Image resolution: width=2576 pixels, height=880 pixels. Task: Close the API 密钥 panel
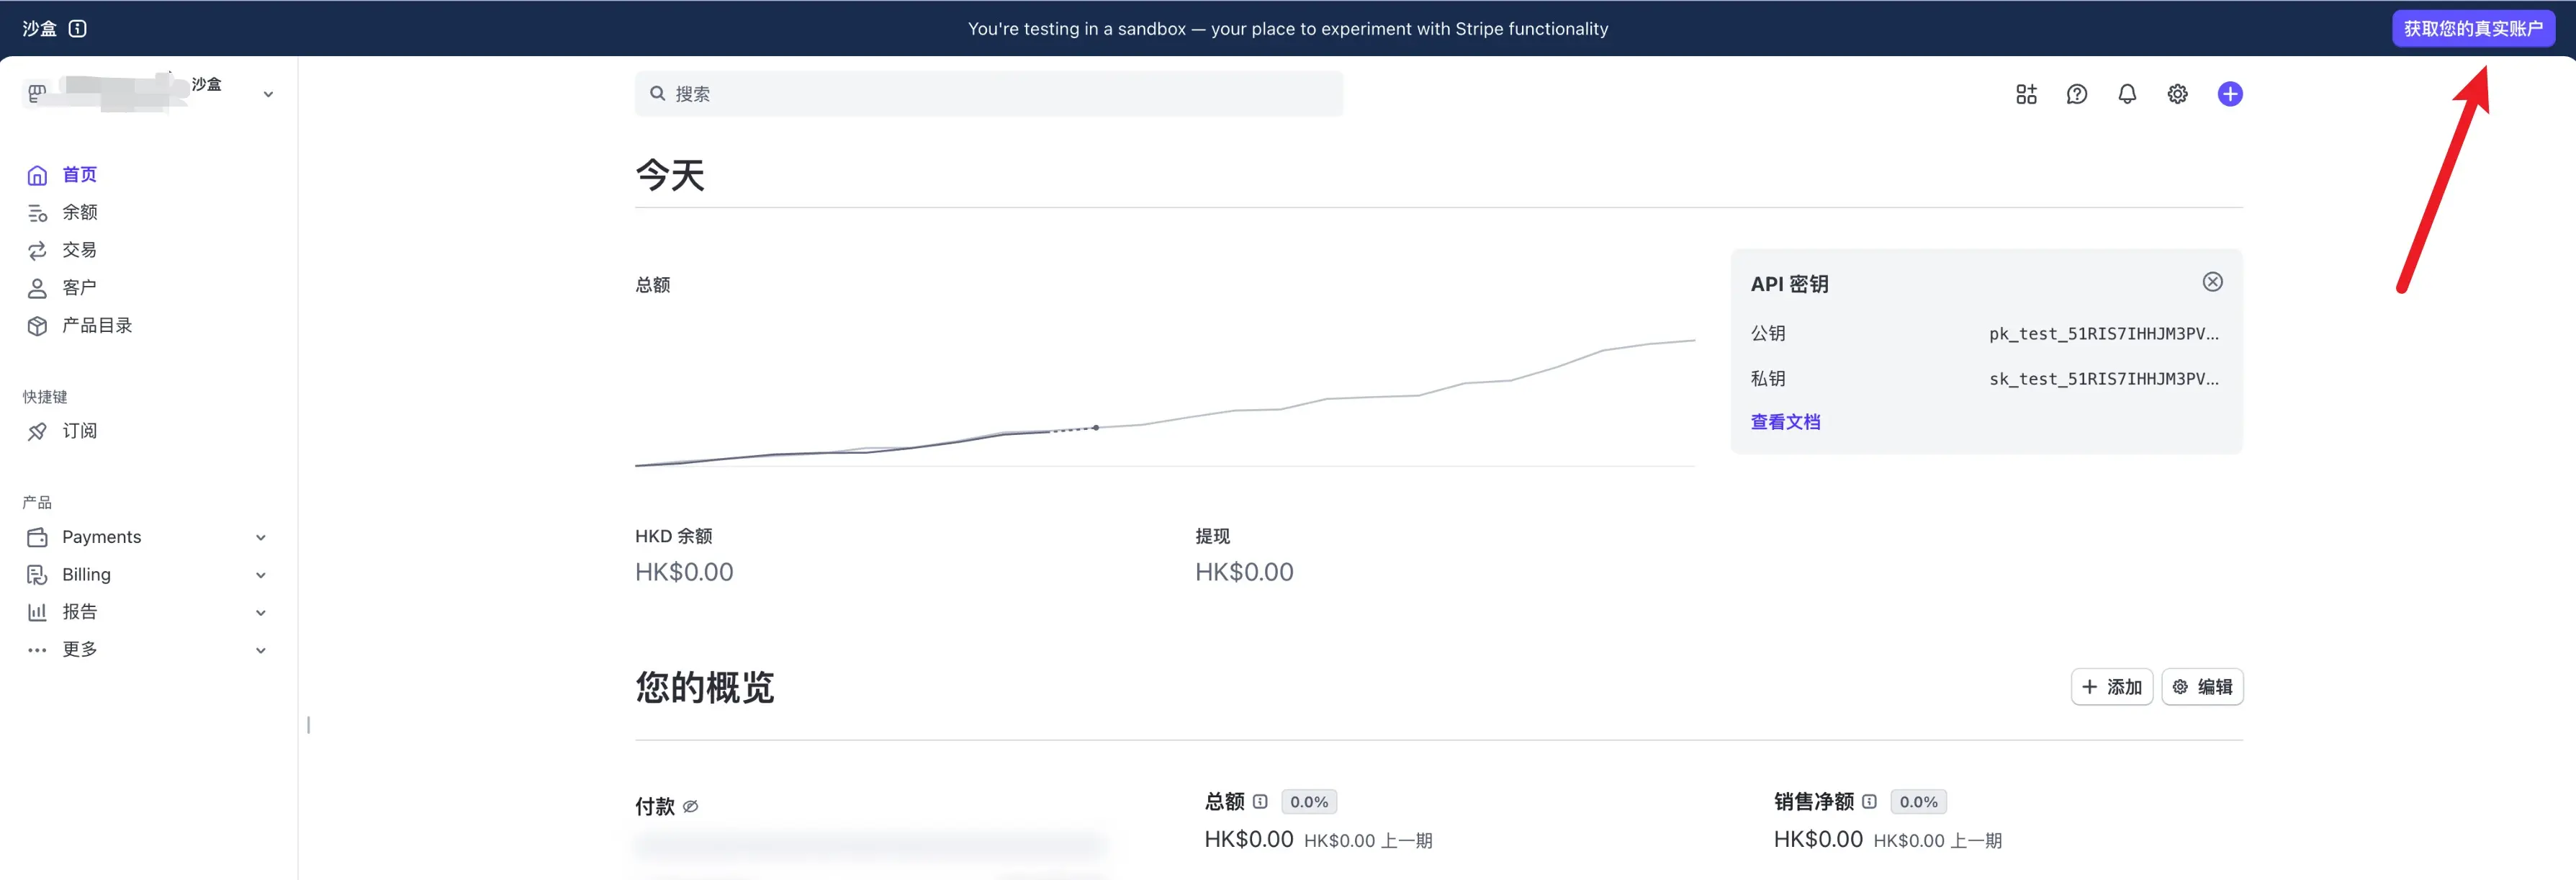pos(2212,282)
